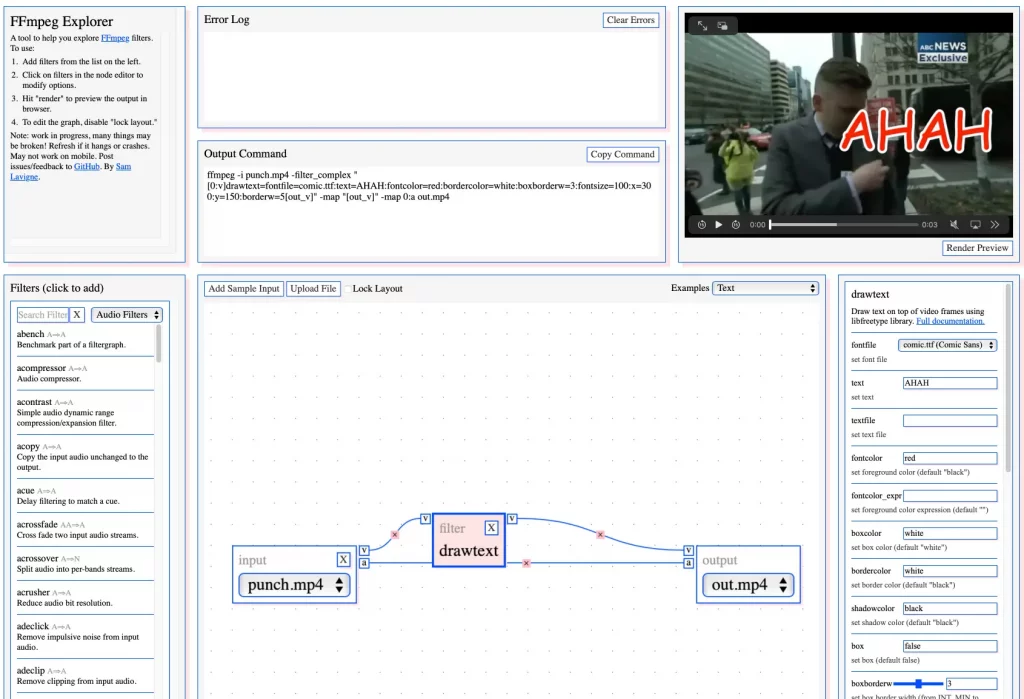Mute the video preview audio
Viewport: 1024px width, 699px height.
click(x=954, y=225)
